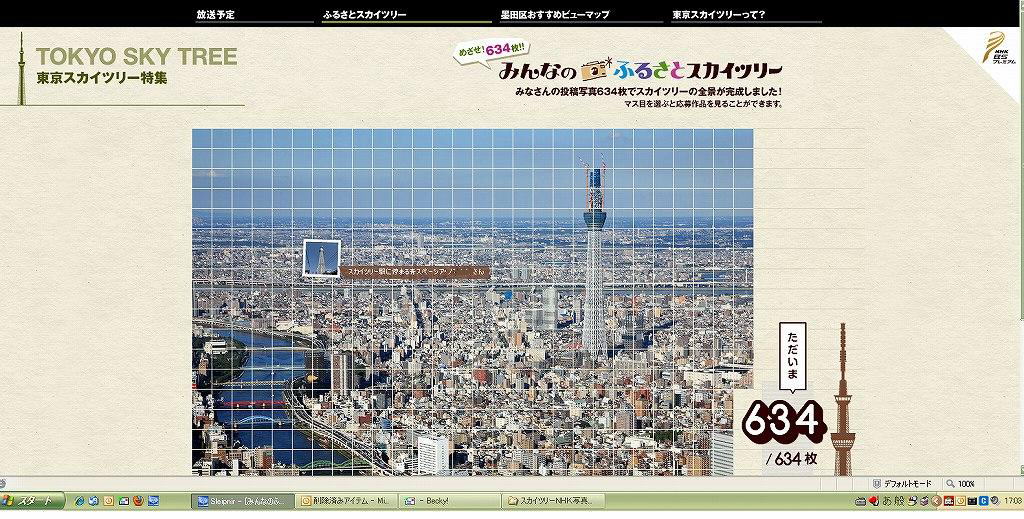Click the 17:03 system clock
Viewport: 1024px width, 519px height.
tap(1014, 501)
